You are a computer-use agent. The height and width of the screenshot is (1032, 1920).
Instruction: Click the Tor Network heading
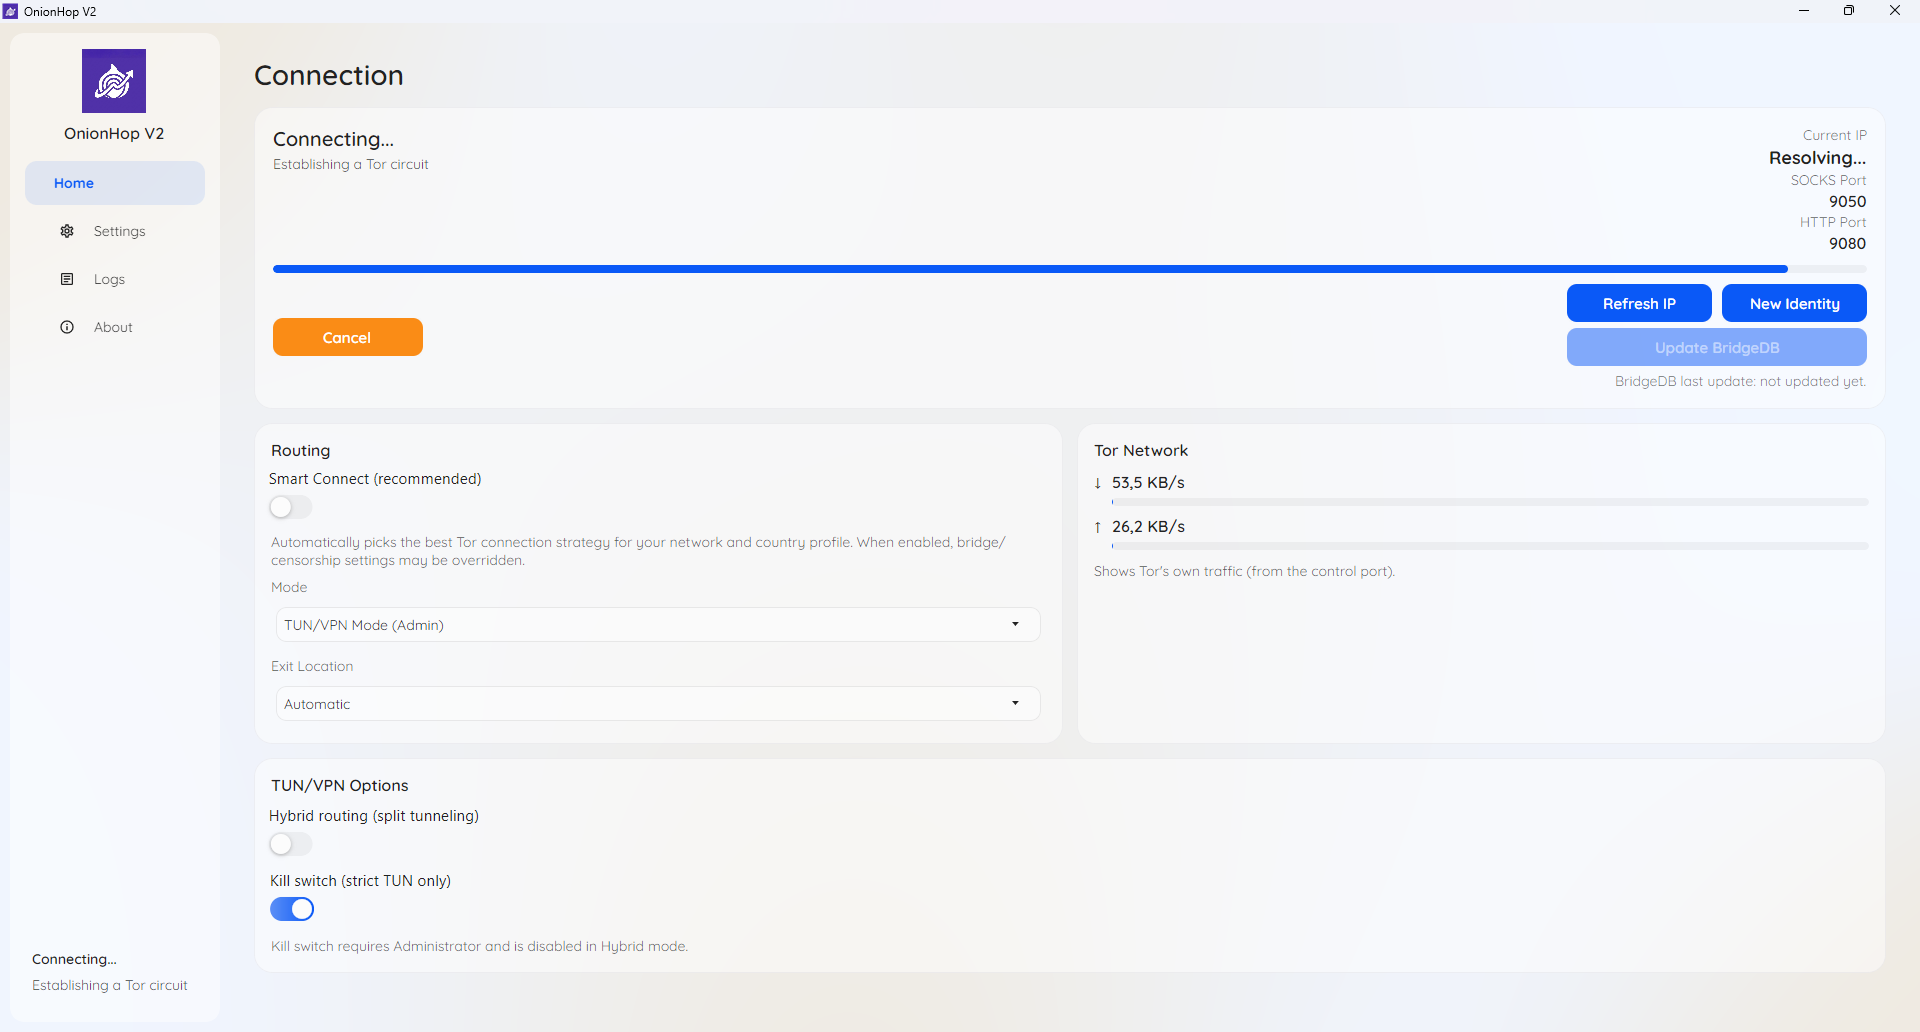(x=1141, y=451)
